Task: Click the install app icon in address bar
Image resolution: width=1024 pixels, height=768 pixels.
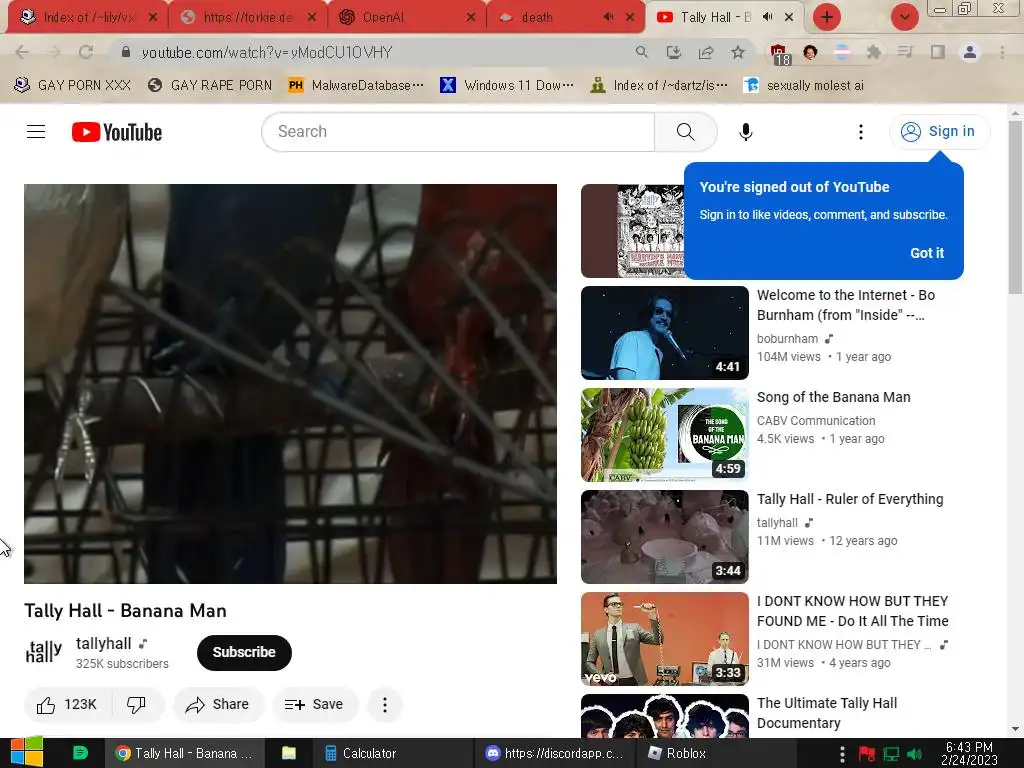Action: click(673, 52)
